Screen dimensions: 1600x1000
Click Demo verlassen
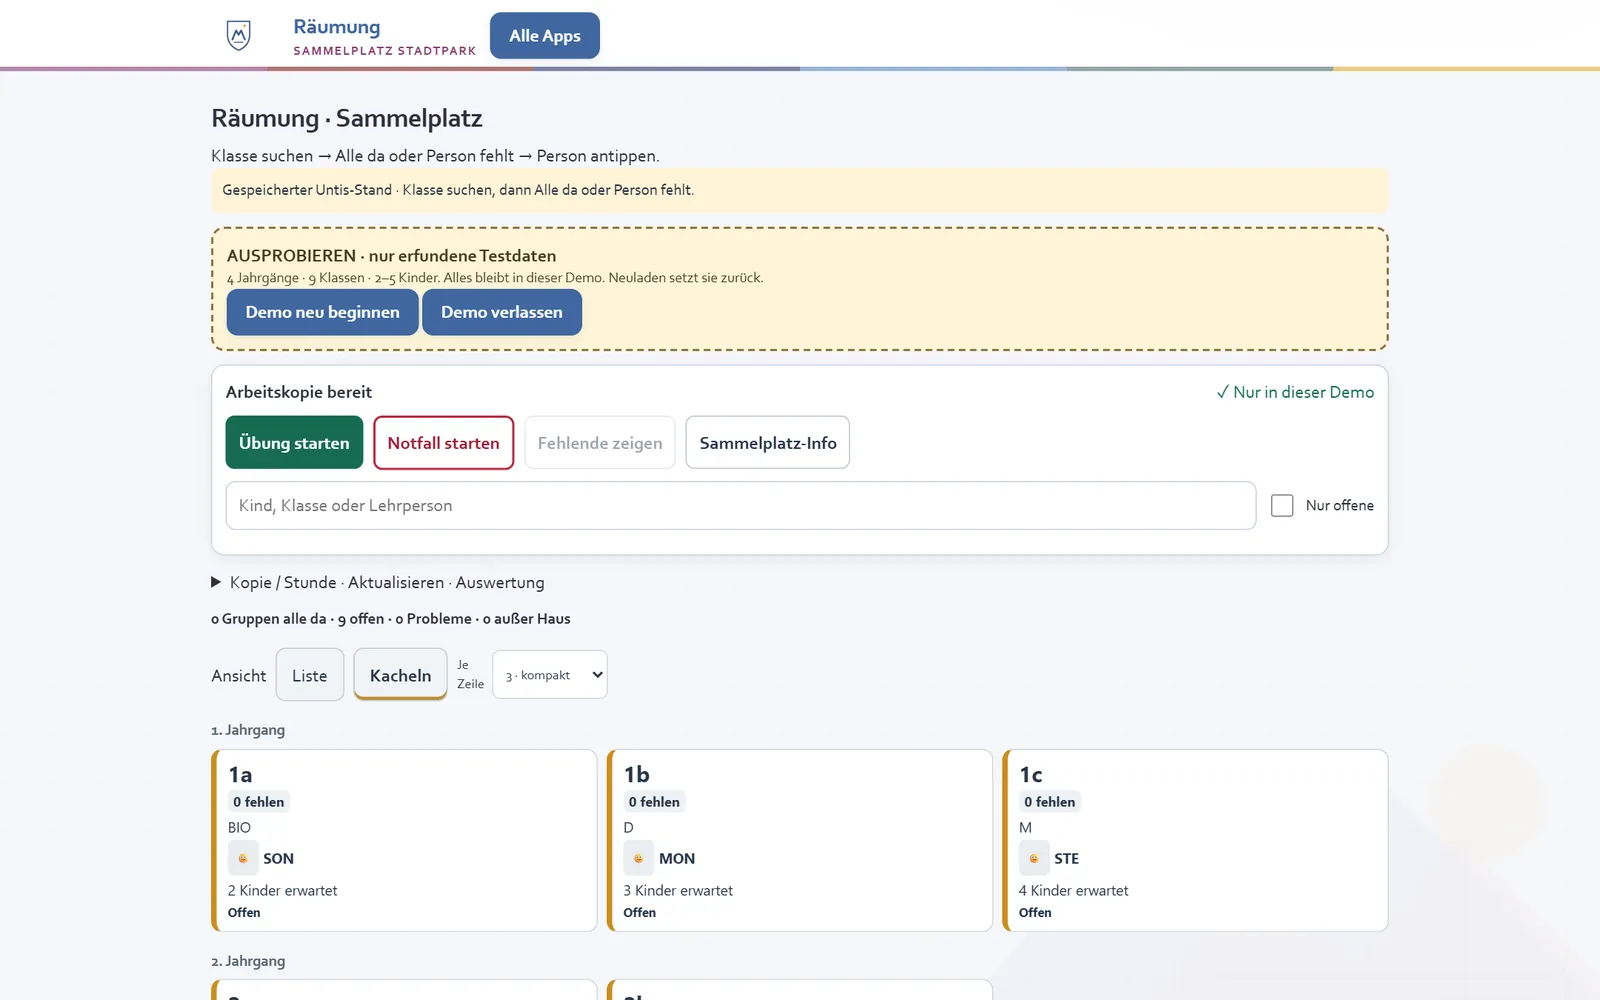502,312
